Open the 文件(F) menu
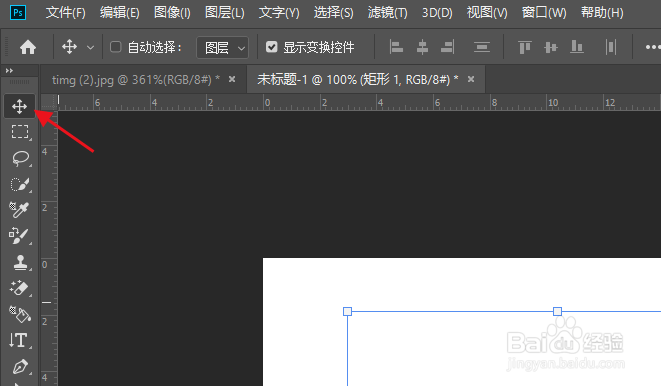The width and height of the screenshot is (661, 386). [x=65, y=13]
